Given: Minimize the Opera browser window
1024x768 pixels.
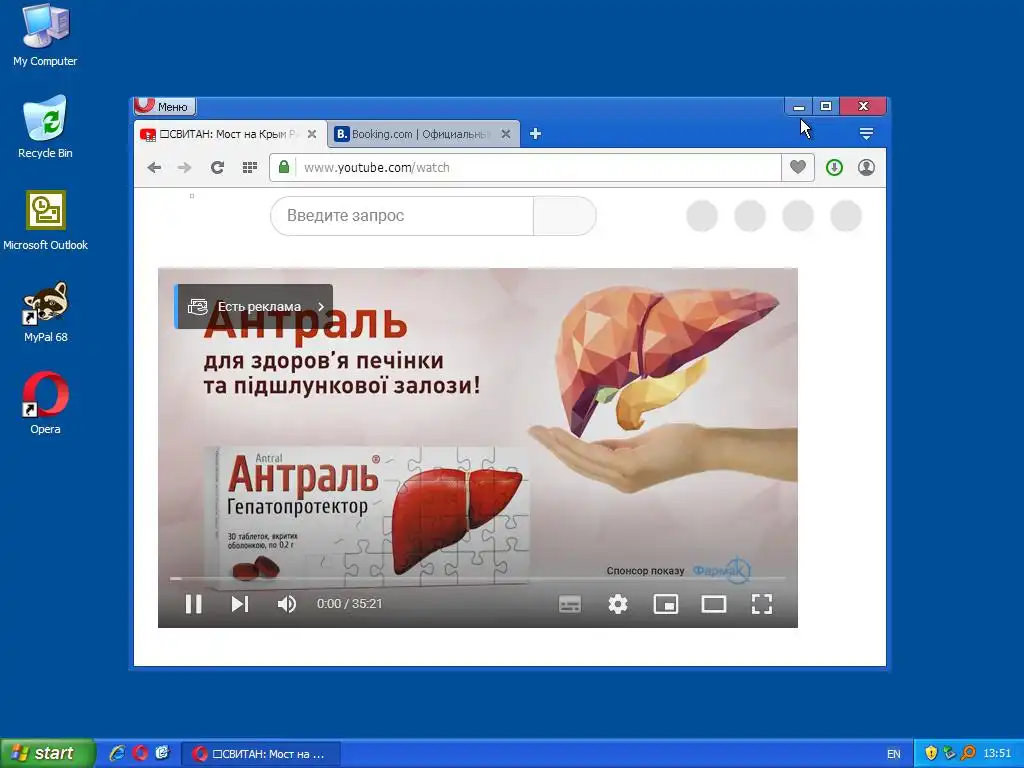Looking at the screenshot, I should pos(799,106).
